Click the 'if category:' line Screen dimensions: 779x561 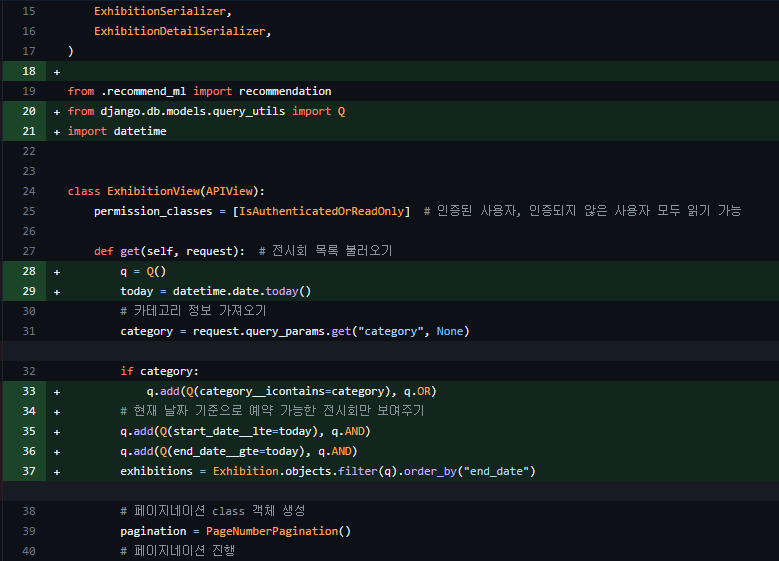[x=159, y=371]
